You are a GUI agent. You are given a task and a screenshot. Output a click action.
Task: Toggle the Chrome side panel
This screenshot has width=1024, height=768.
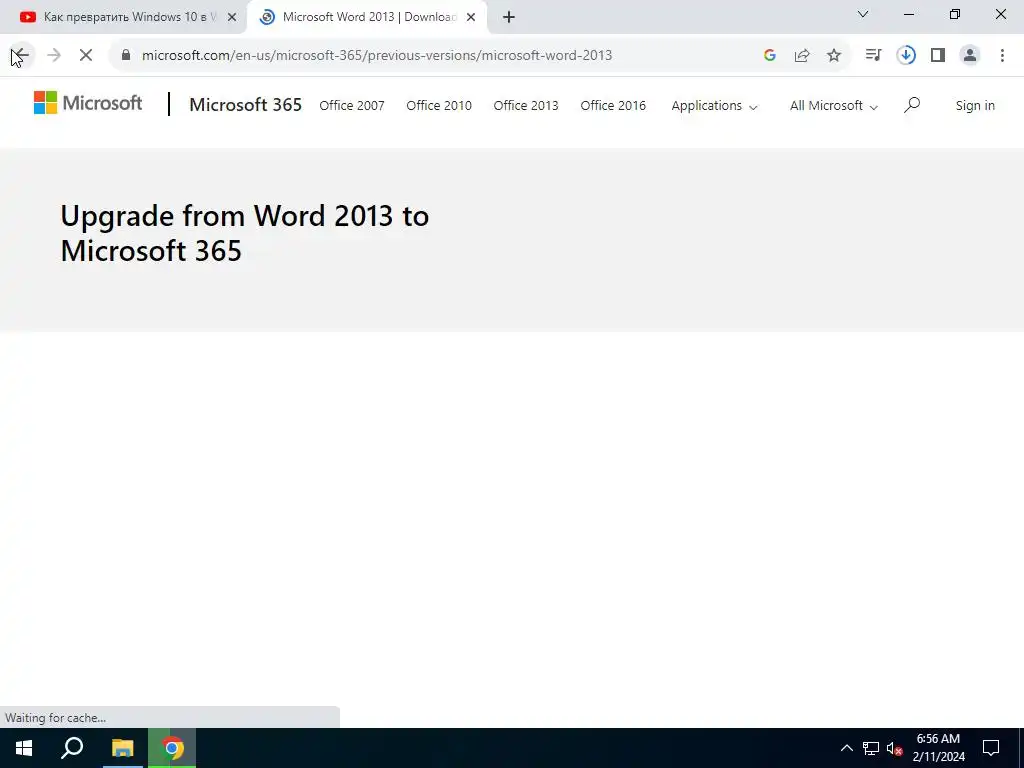(938, 56)
